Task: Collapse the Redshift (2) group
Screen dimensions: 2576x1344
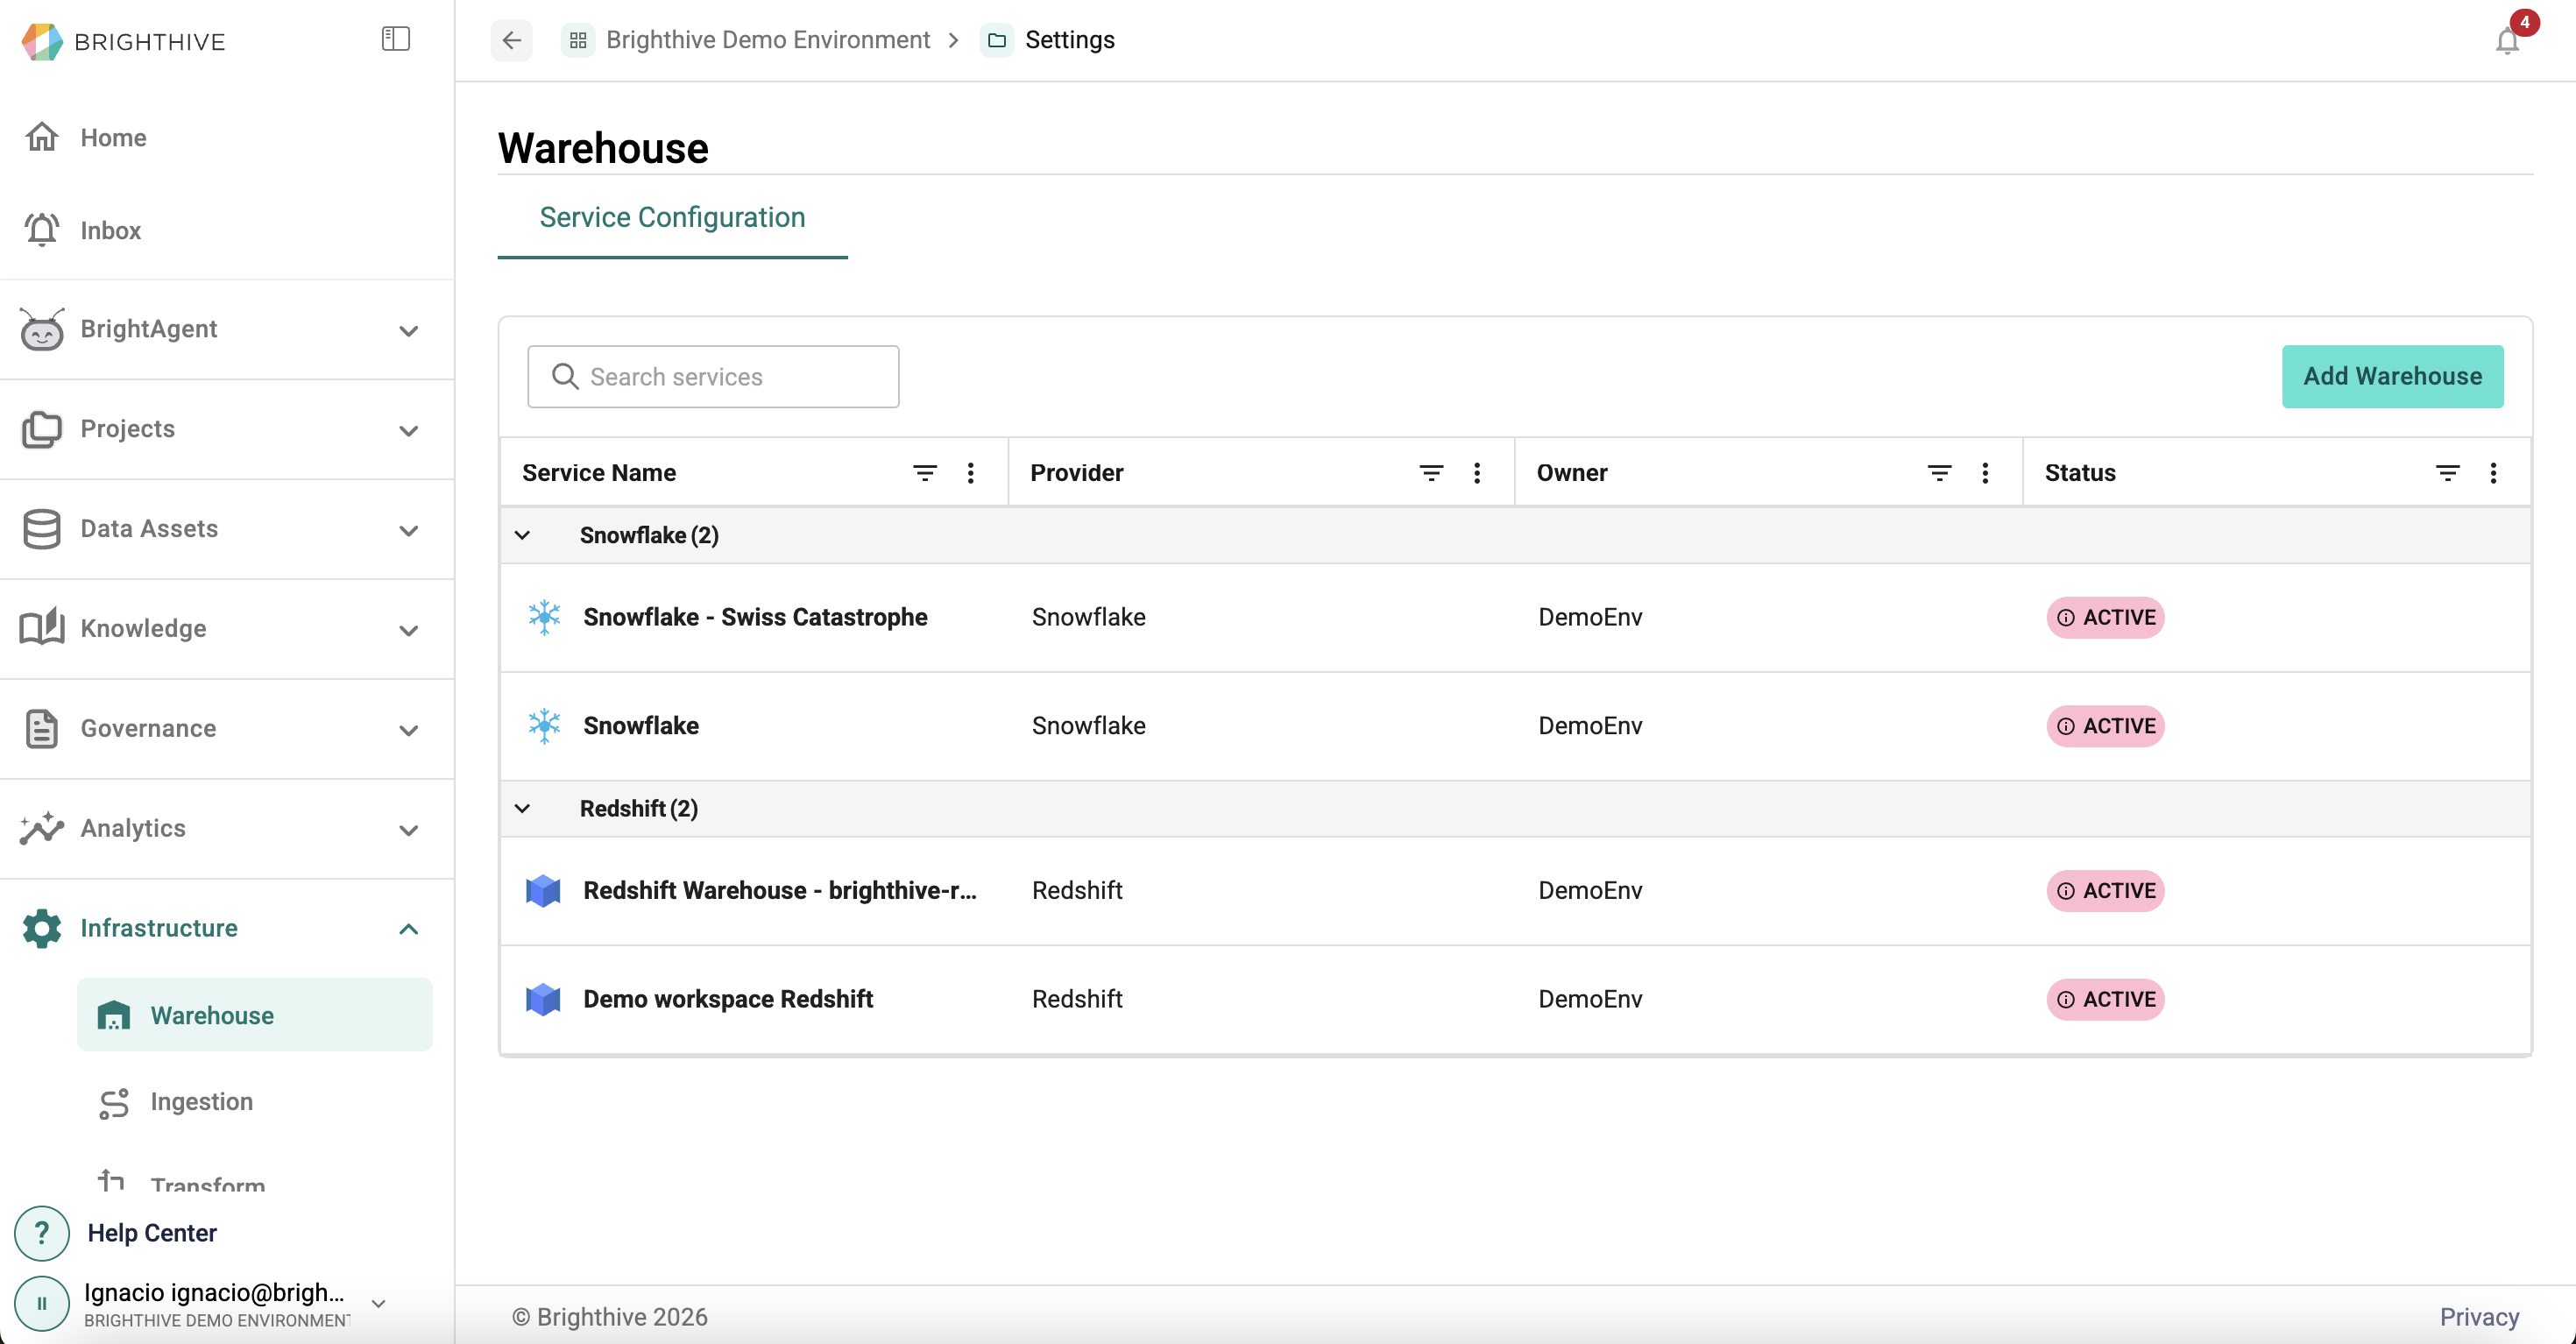Action: pos(522,808)
